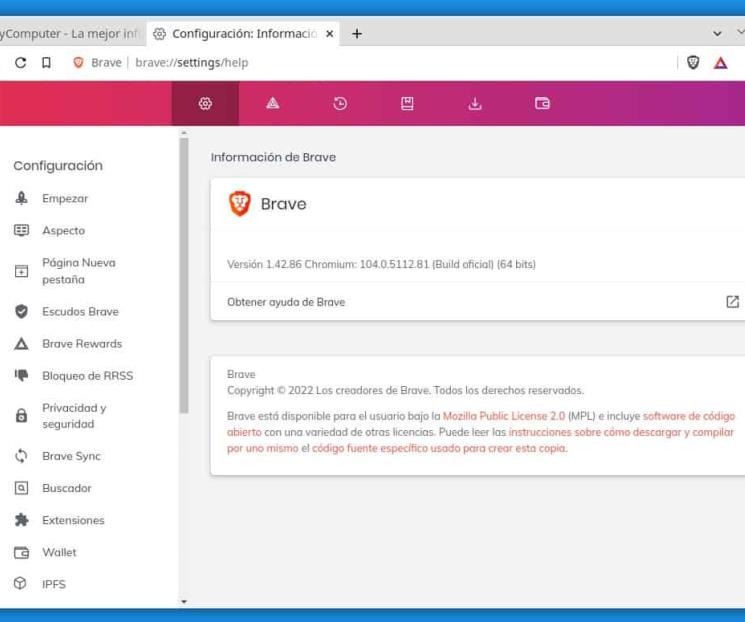Click the thumbs-down Bloqueo de RRSS icon
The width and height of the screenshot is (745, 622).
(21, 375)
